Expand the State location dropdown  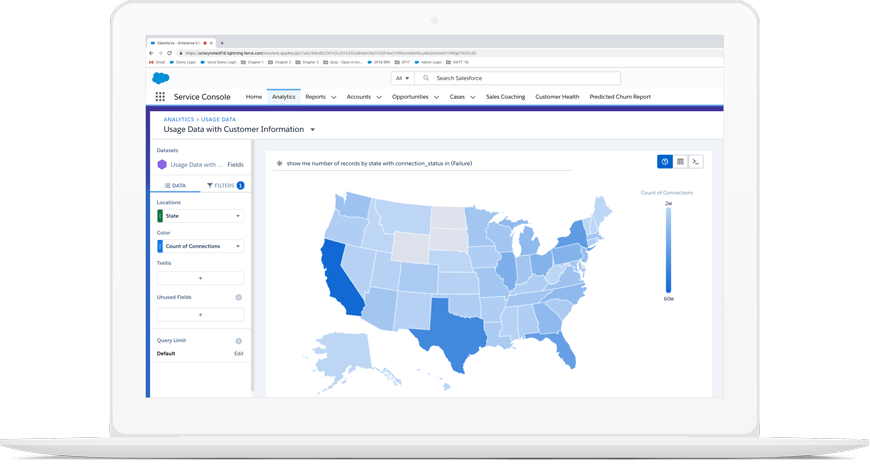pyautogui.click(x=237, y=216)
